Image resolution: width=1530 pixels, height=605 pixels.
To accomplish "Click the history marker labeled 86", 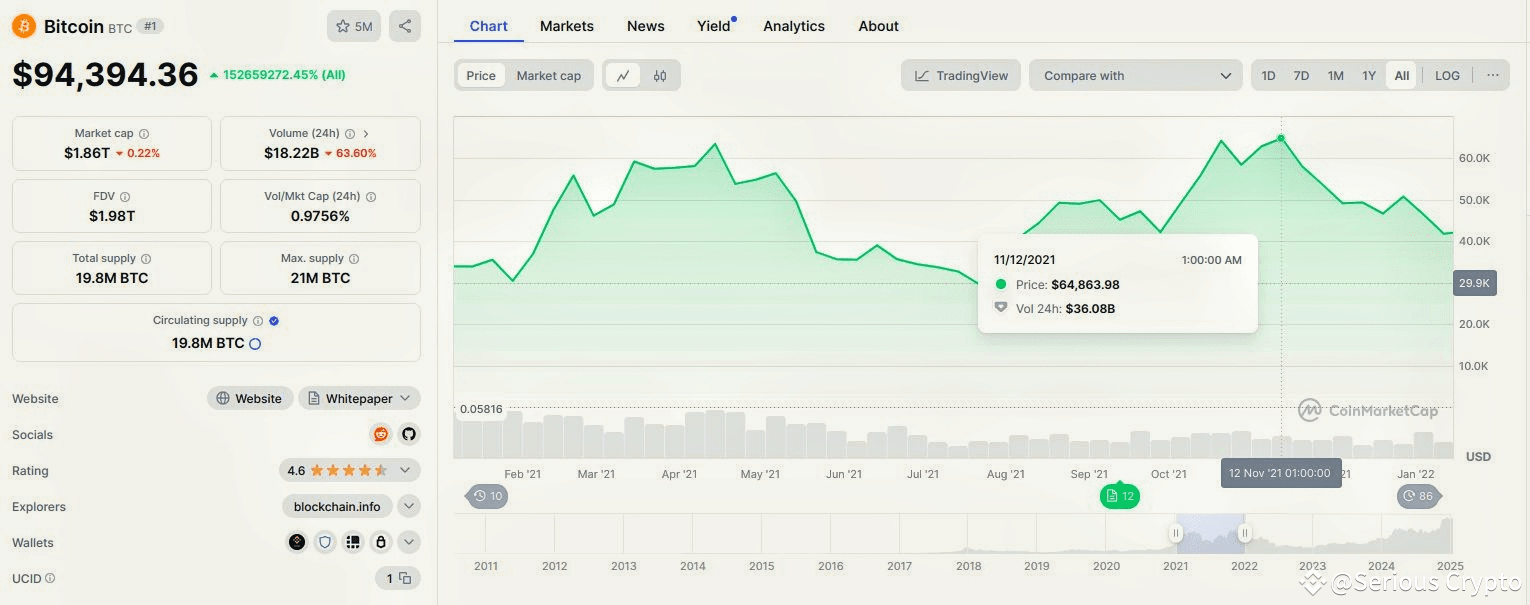I will click(1418, 496).
